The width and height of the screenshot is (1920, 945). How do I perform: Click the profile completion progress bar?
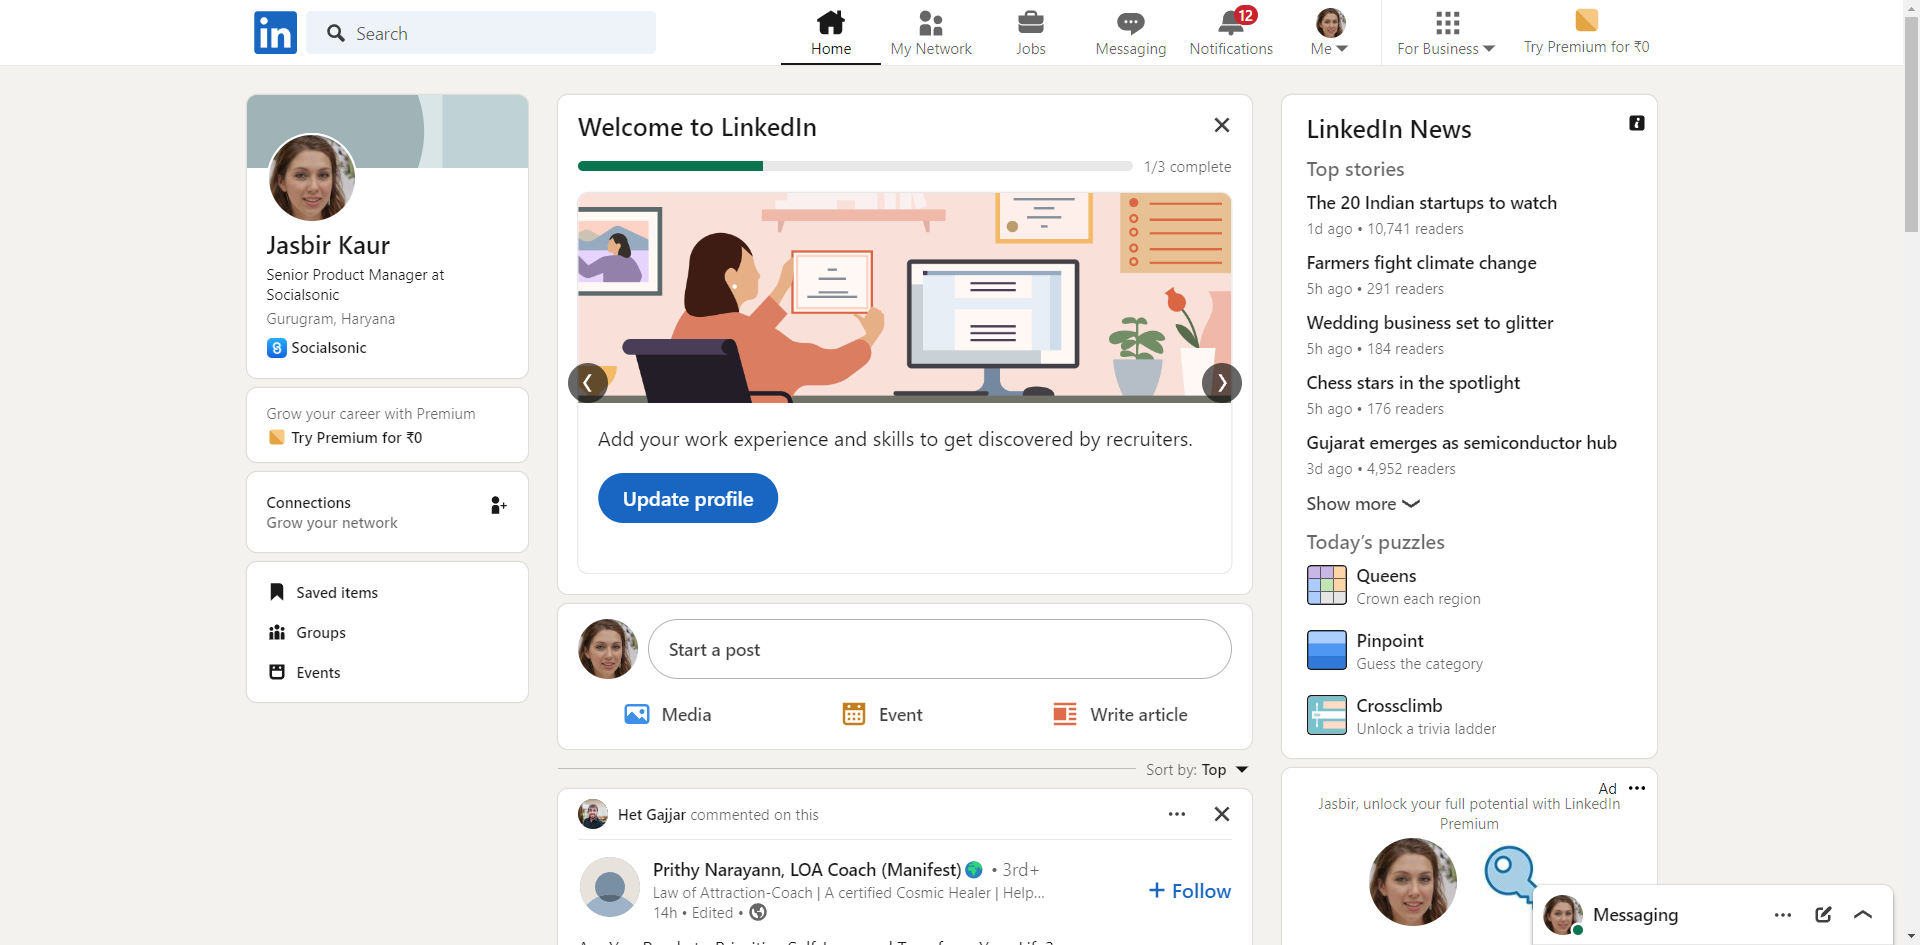(855, 166)
